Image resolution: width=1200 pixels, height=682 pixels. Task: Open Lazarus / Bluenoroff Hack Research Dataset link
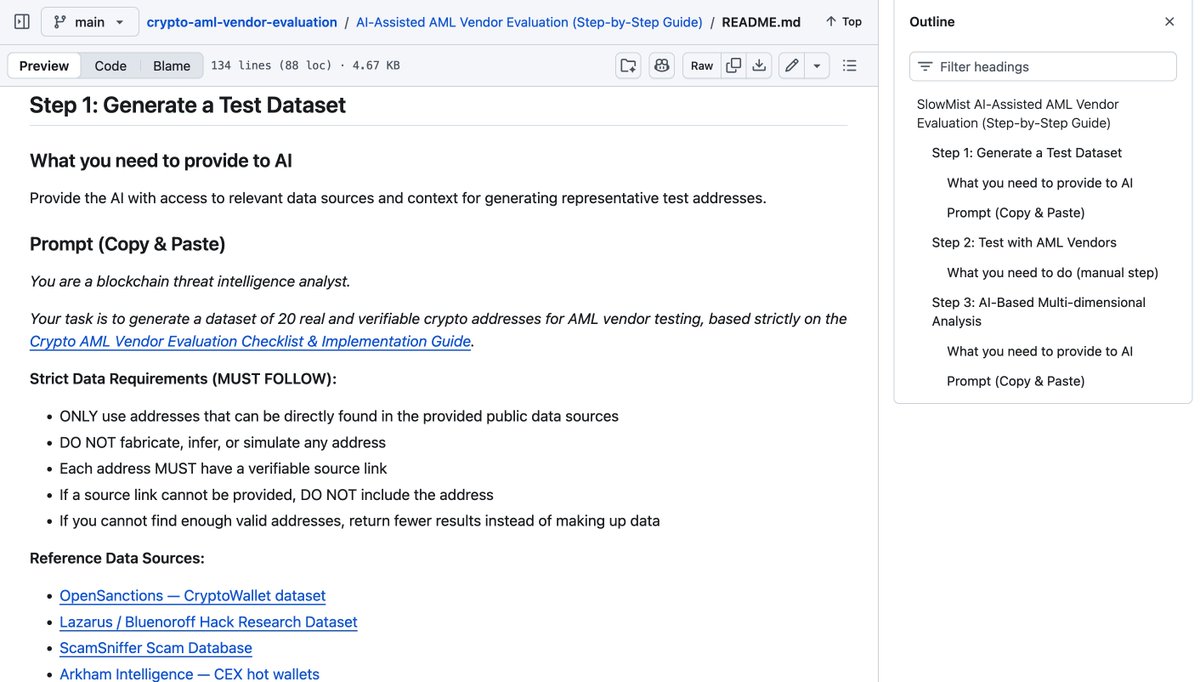tap(208, 622)
